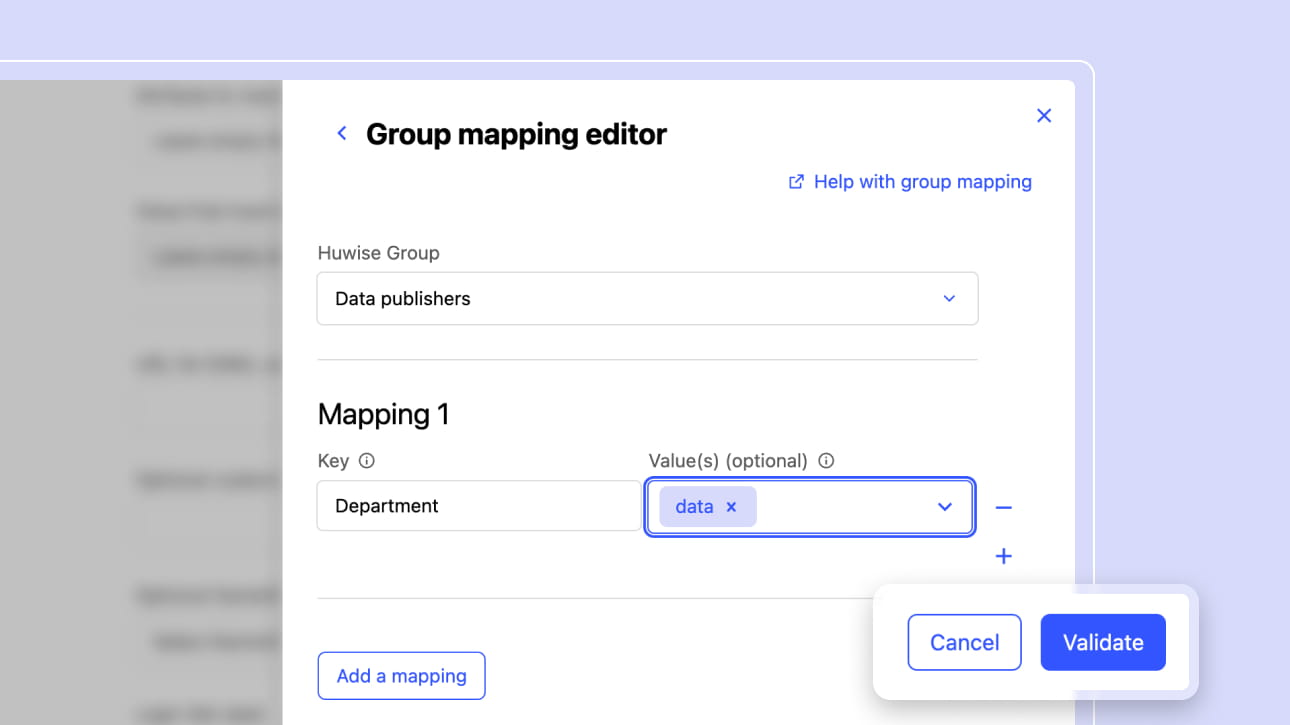This screenshot has height=725, width=1290.
Task: Cancel the group mapping changes
Action: [x=964, y=642]
